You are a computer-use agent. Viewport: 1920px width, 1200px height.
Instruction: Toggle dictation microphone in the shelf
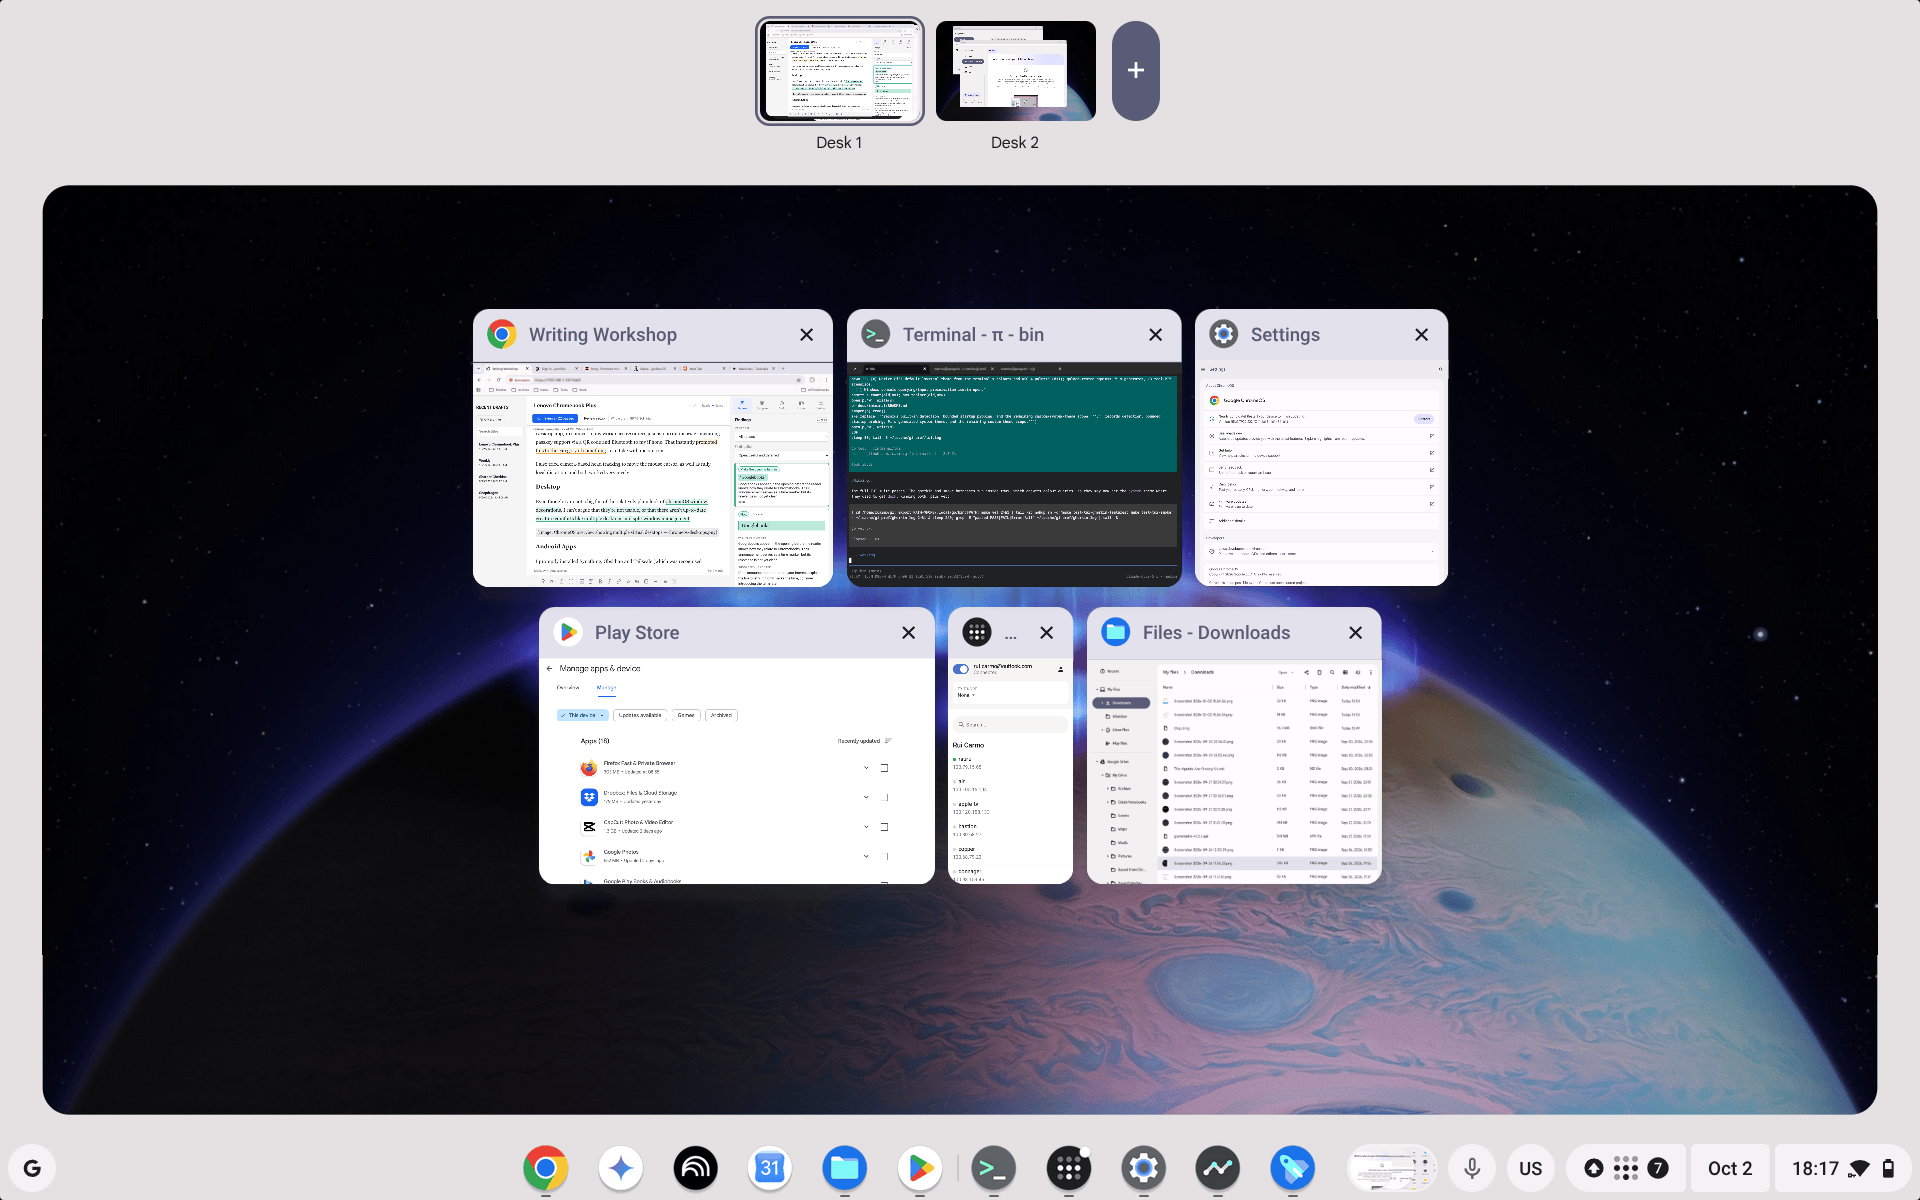tap(1472, 1168)
